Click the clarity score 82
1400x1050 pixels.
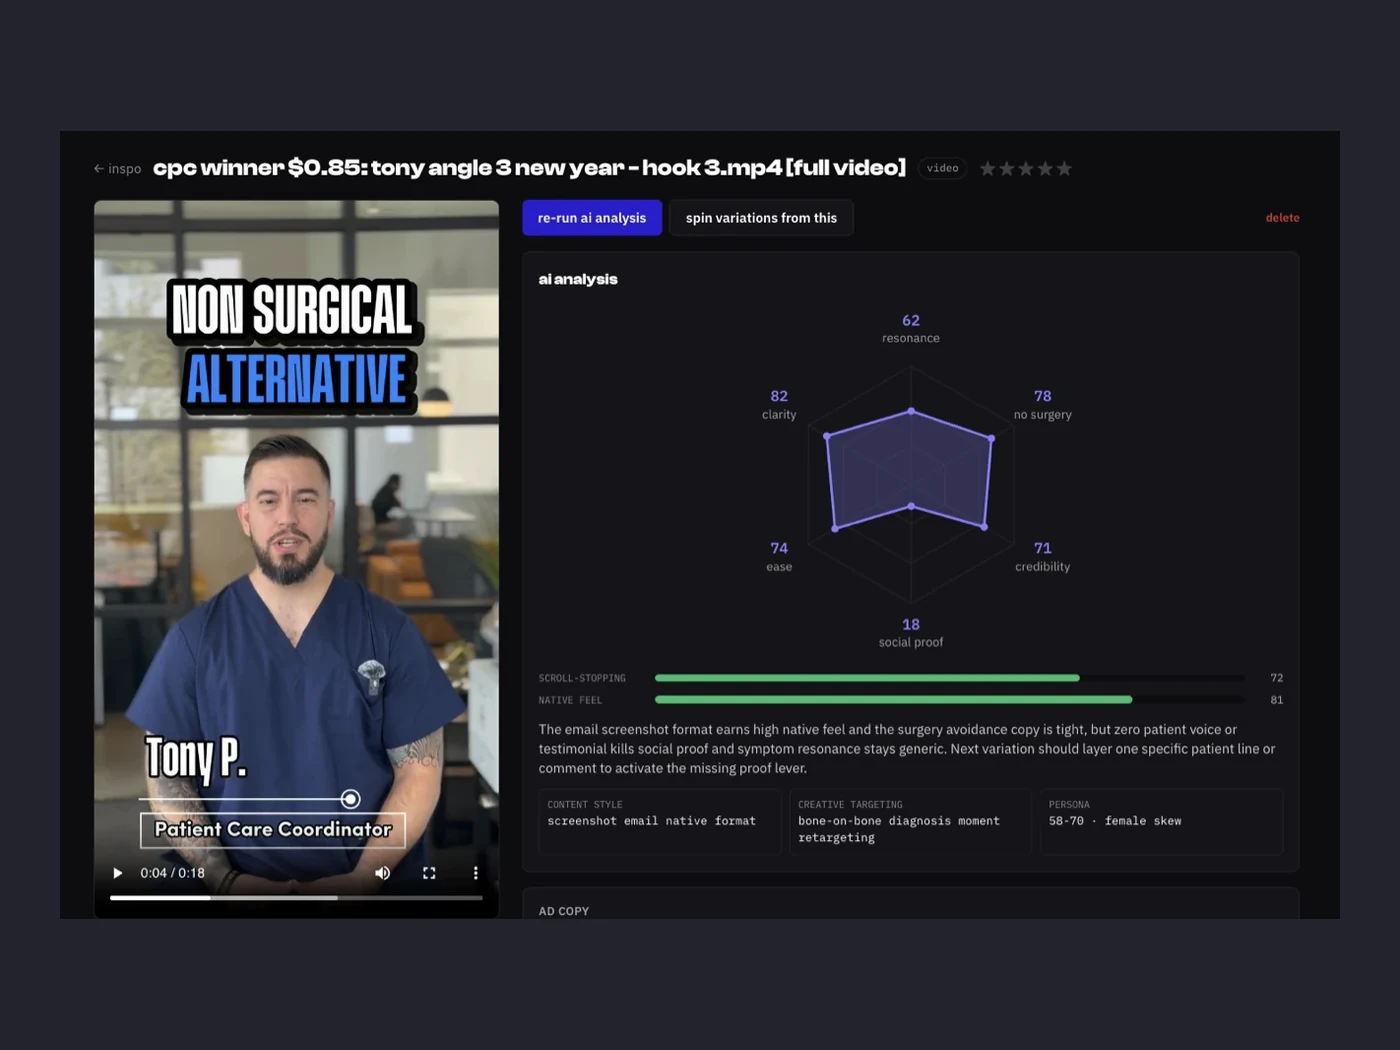click(779, 397)
